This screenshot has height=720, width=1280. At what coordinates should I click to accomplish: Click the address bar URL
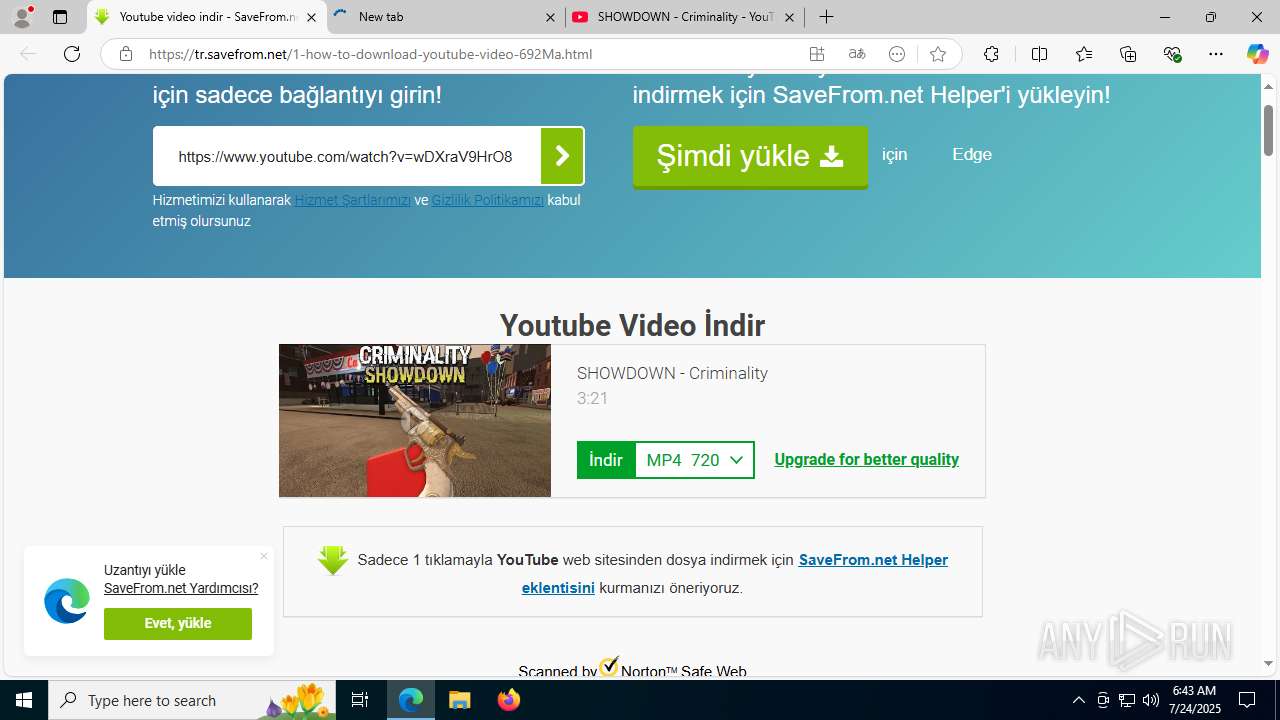(370, 54)
